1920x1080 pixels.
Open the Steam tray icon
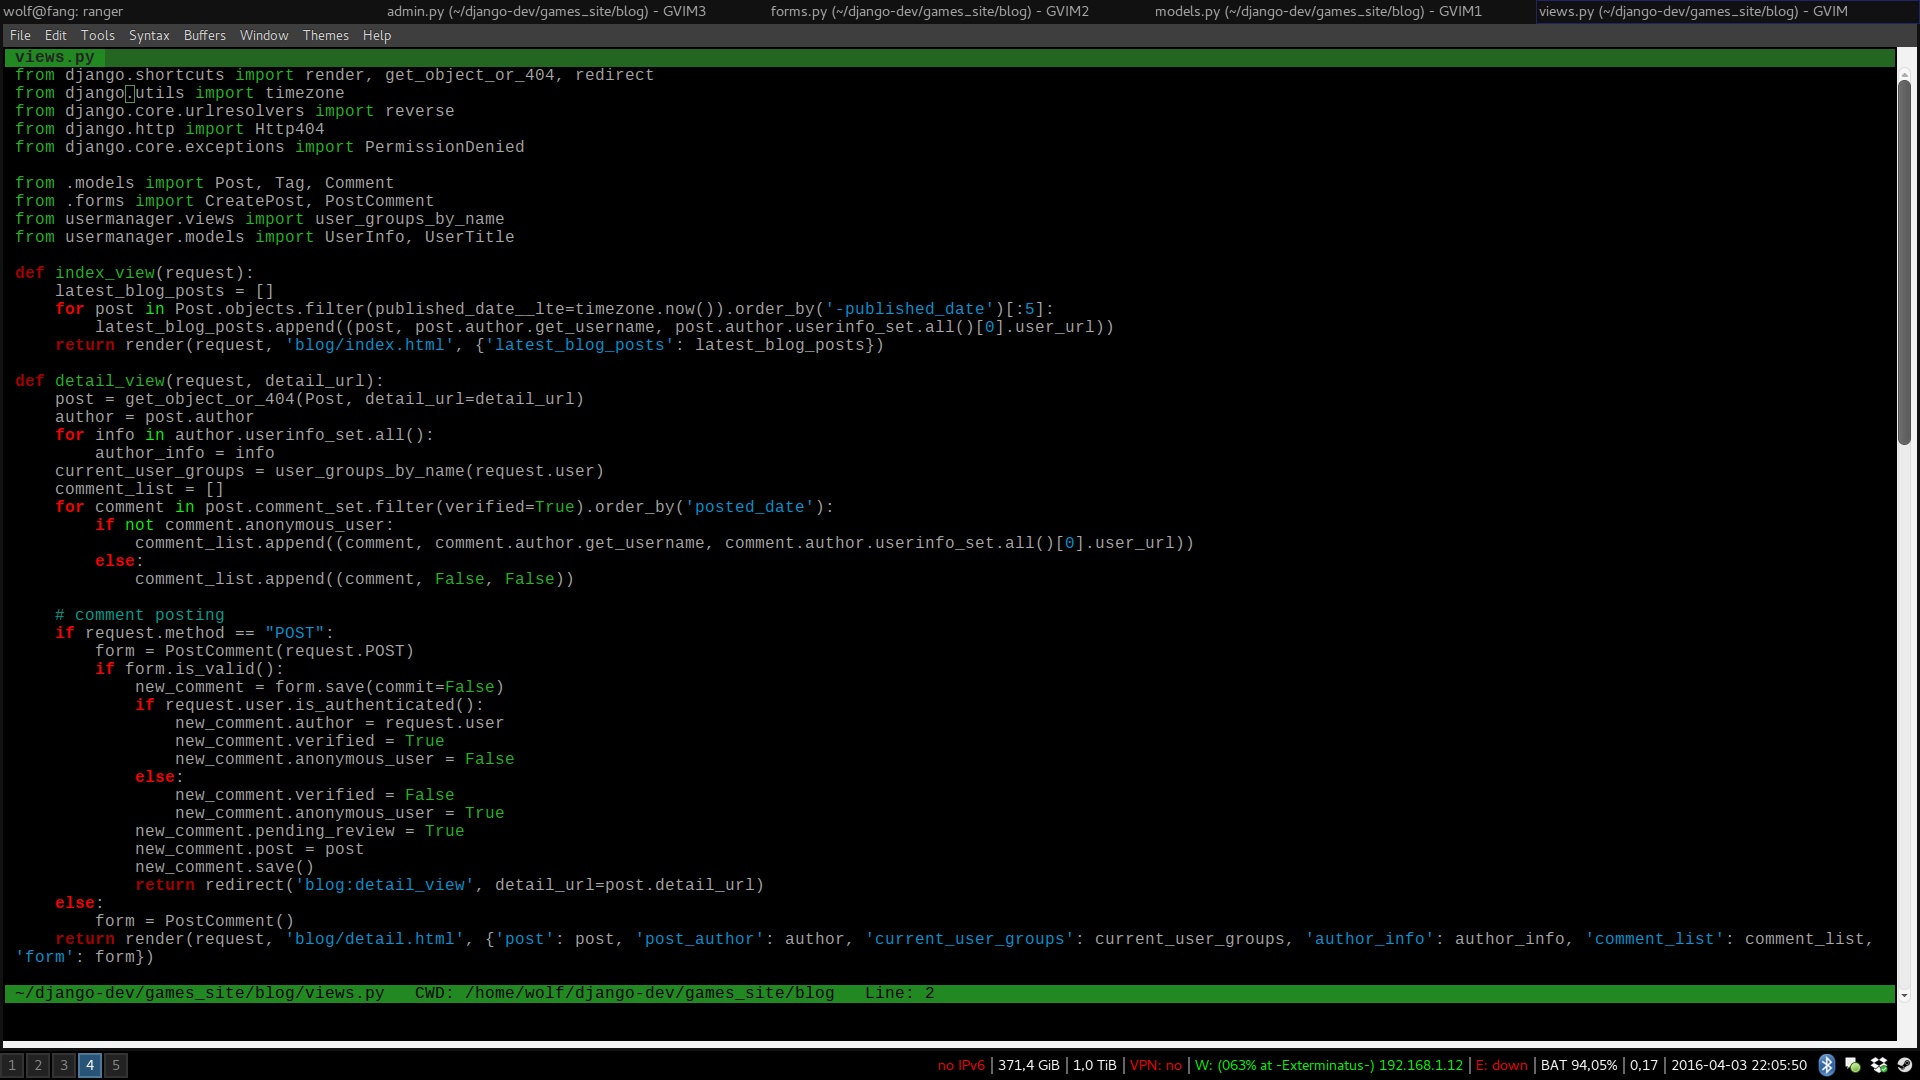coord(1904,1065)
